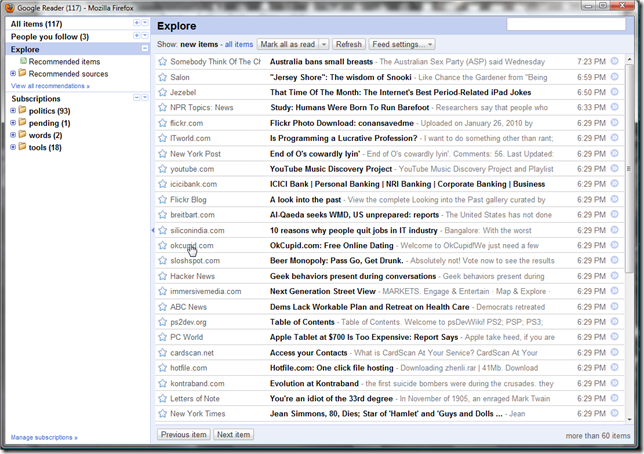This screenshot has width=644, height=454.
Task: Open original link icon for Jezebel row
Action: click(x=614, y=92)
